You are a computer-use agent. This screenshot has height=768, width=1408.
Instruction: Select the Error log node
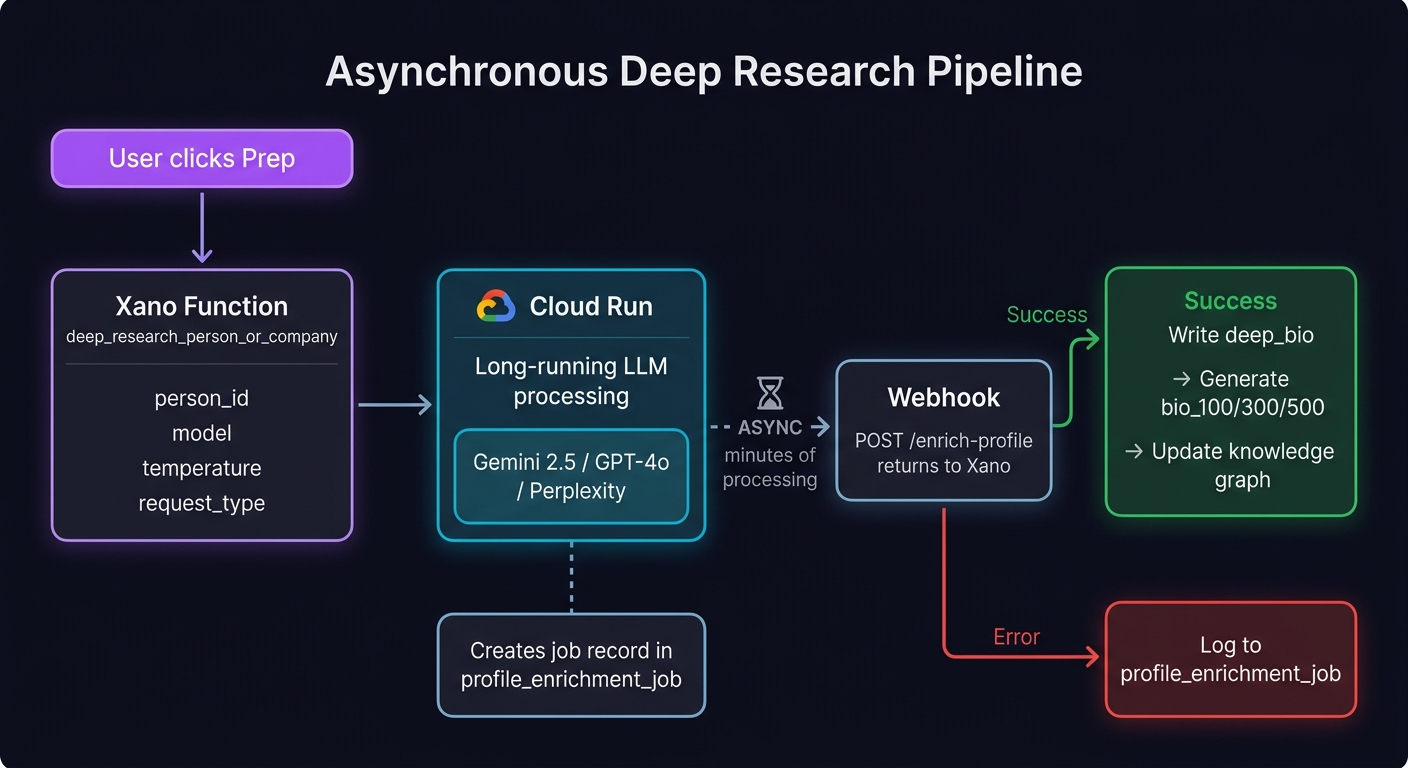[x=1230, y=659]
